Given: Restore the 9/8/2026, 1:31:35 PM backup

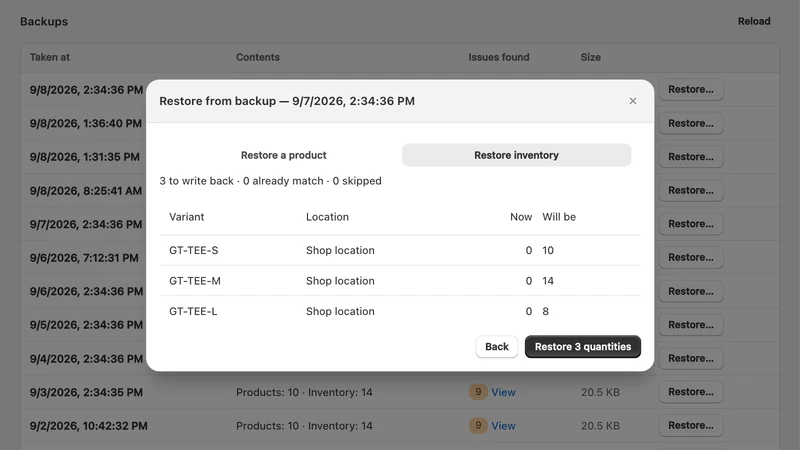Looking at the screenshot, I should click(691, 157).
